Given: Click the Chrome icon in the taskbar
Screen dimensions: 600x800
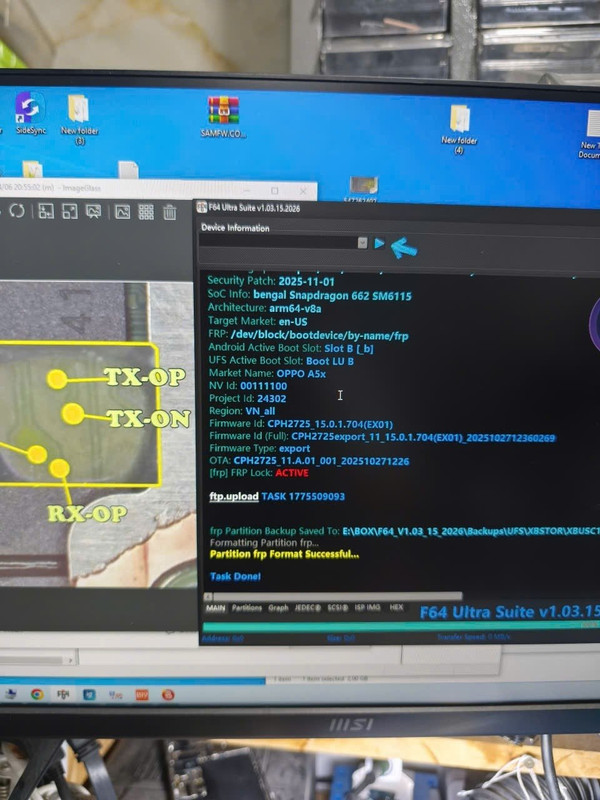Looking at the screenshot, I should coord(37,694).
